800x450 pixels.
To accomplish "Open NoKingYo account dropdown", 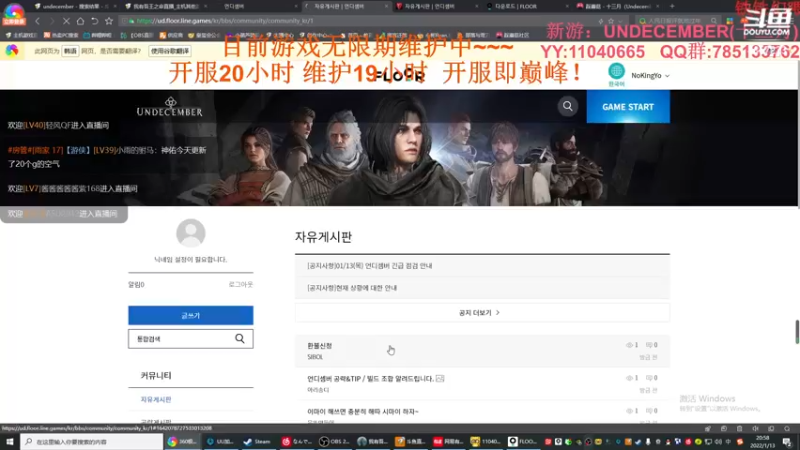I will coord(650,76).
